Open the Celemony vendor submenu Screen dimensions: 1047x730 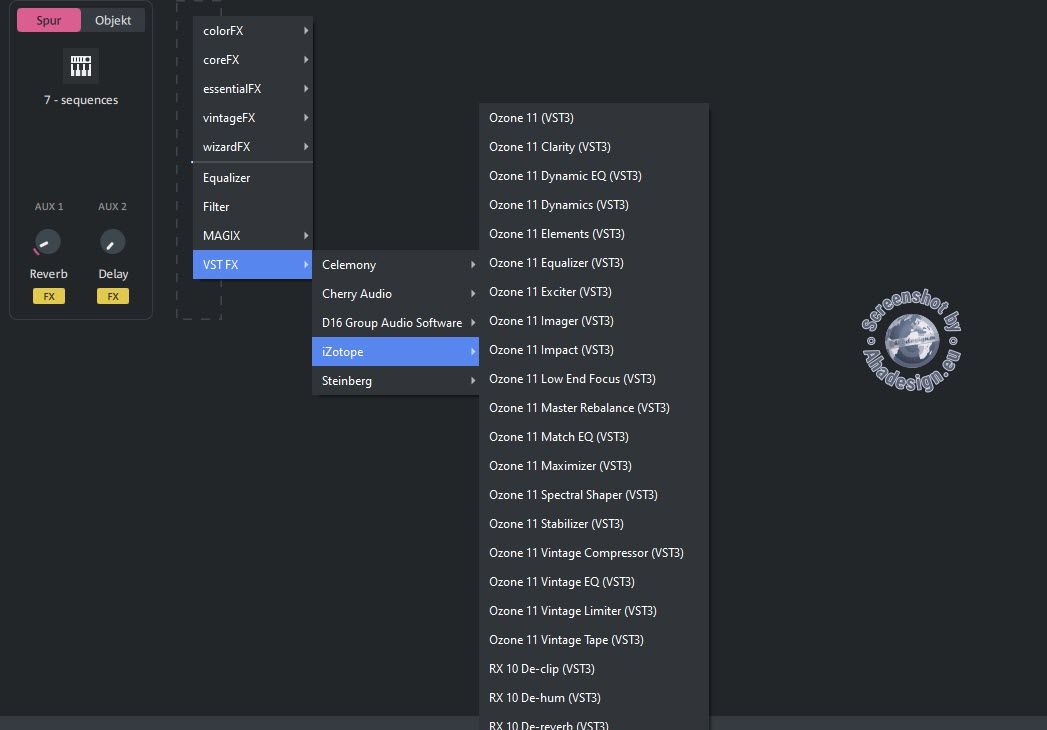(396, 264)
